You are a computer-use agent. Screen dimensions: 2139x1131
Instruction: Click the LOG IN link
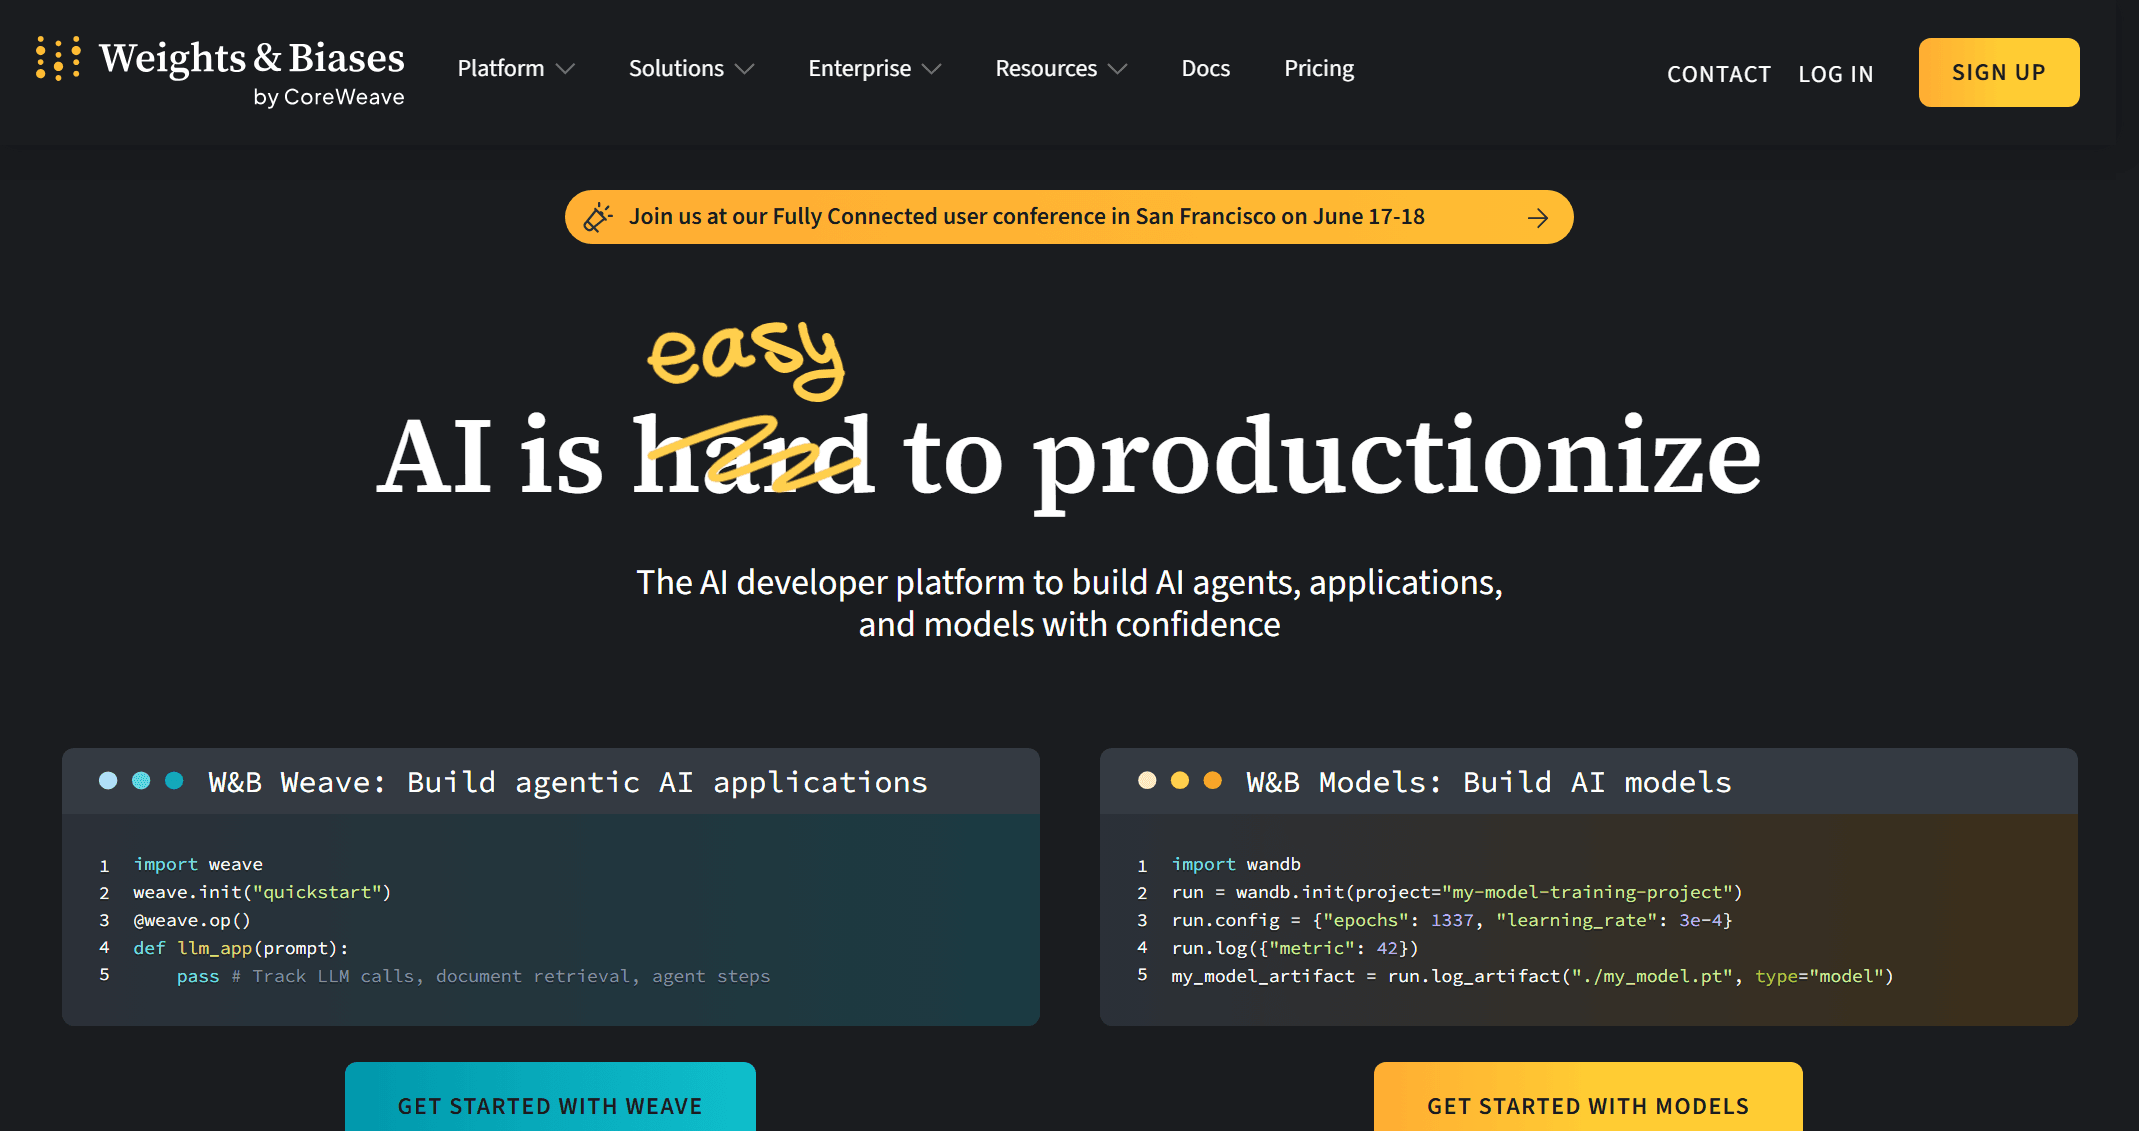tap(1835, 74)
